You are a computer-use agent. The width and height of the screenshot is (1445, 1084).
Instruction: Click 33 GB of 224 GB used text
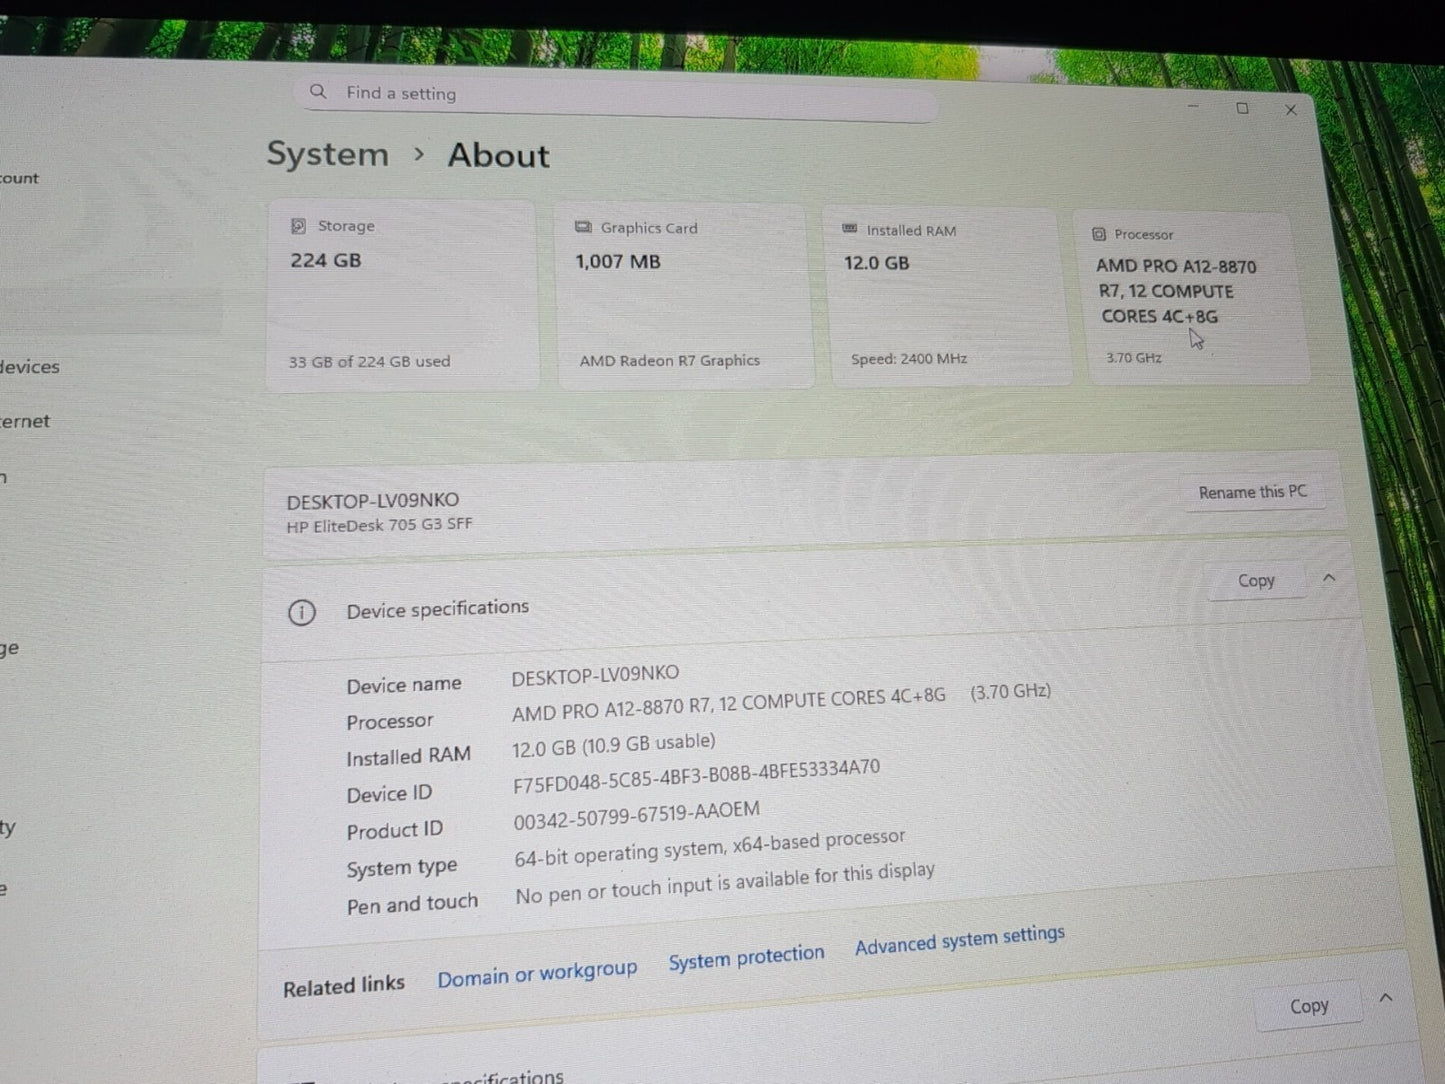tap(369, 361)
